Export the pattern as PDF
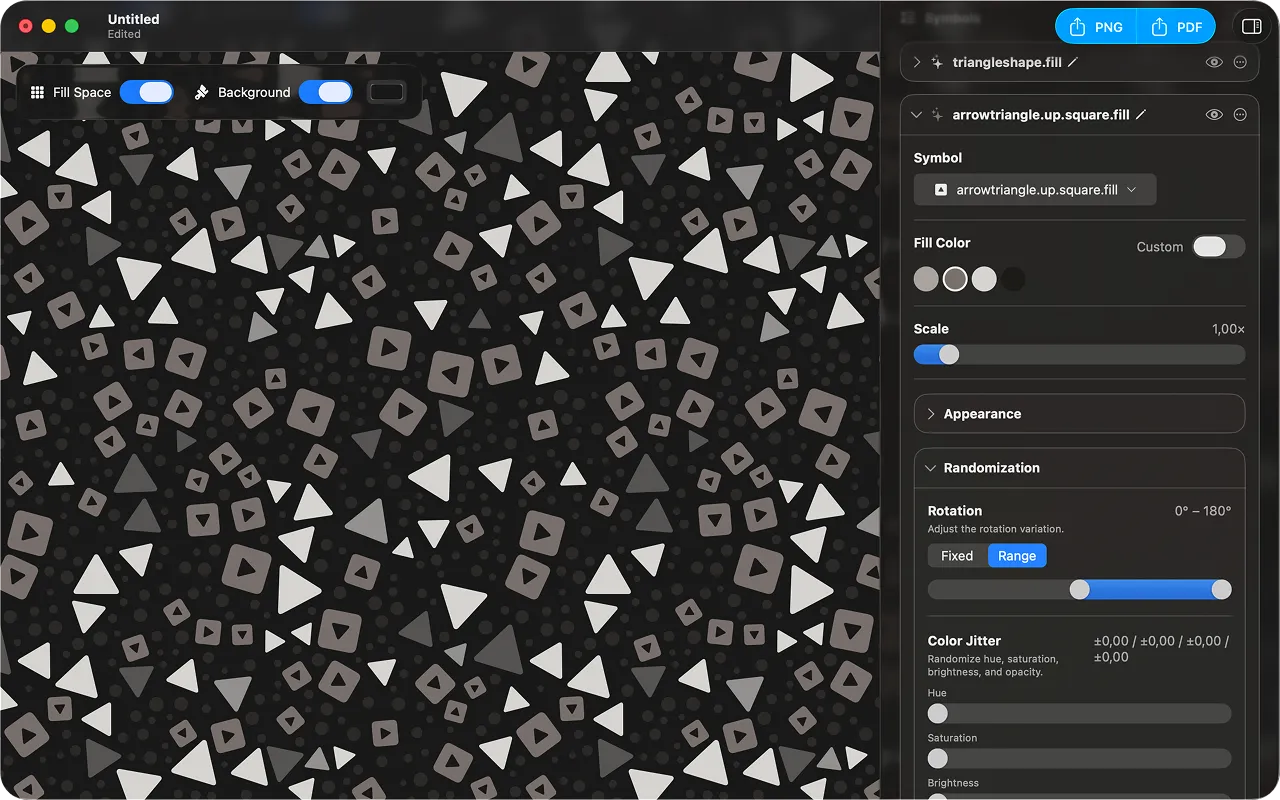The image size is (1280, 800). point(1176,27)
